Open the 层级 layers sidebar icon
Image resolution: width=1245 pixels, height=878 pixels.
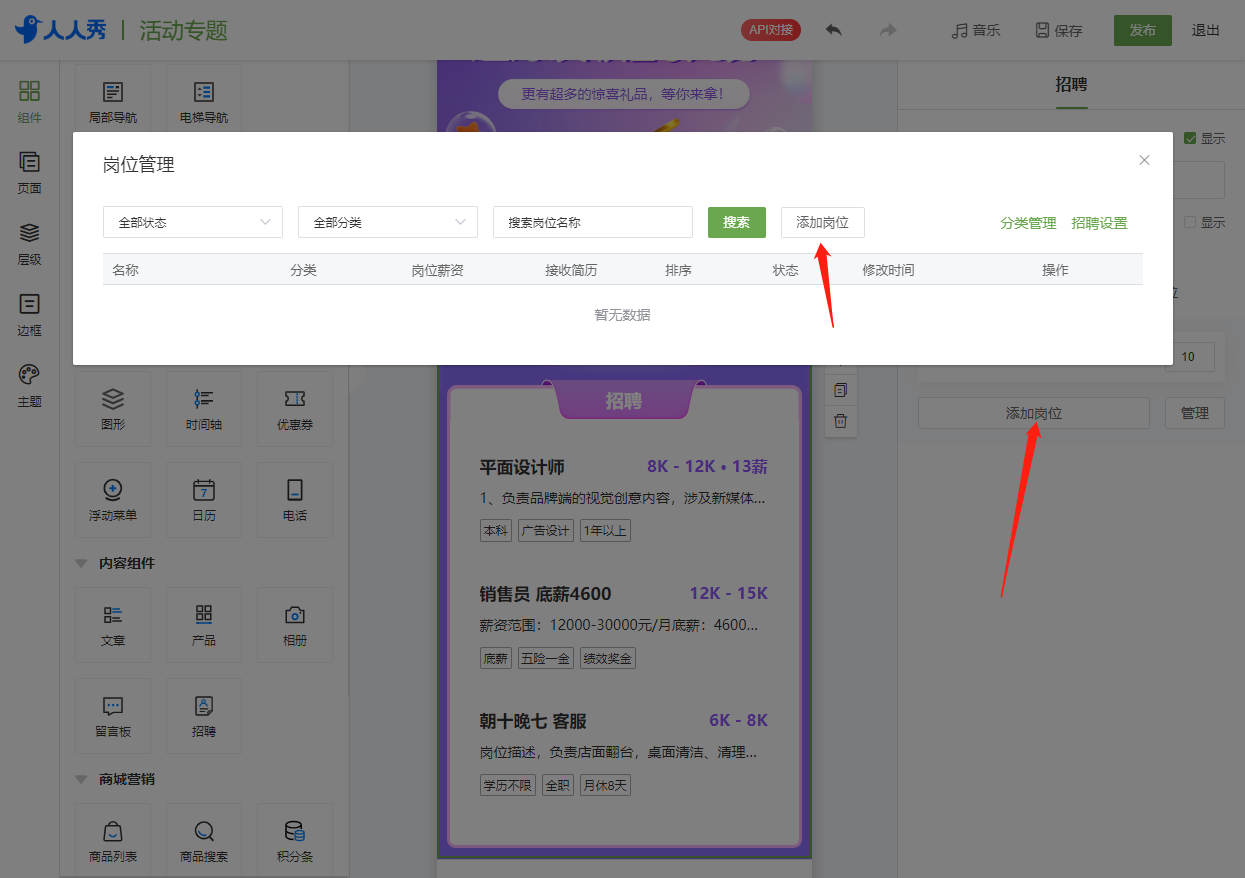29,244
